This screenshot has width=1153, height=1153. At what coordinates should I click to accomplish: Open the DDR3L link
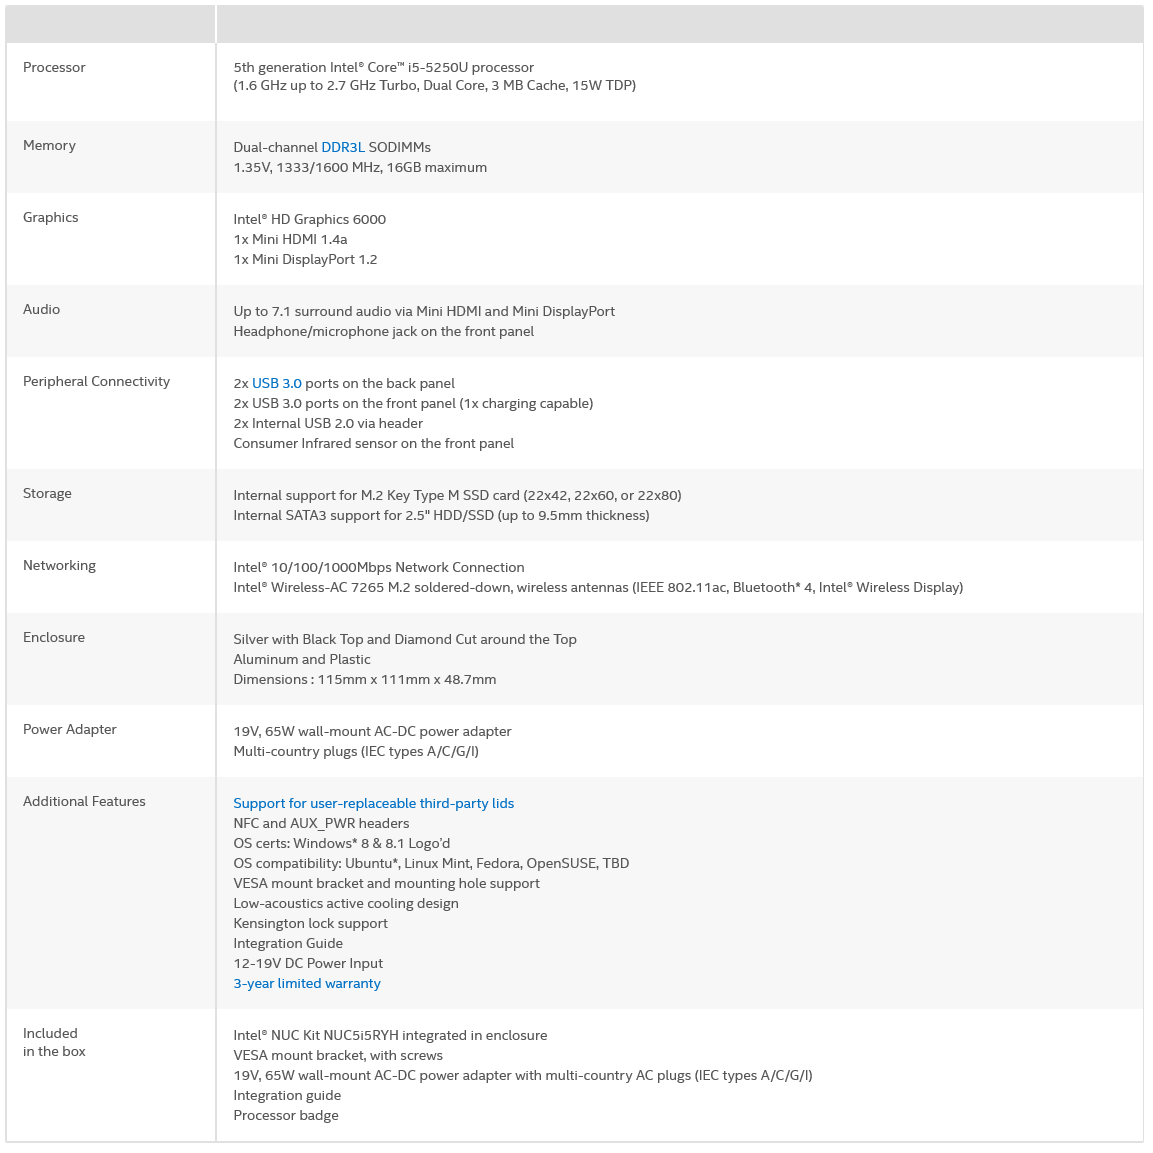pos(342,147)
